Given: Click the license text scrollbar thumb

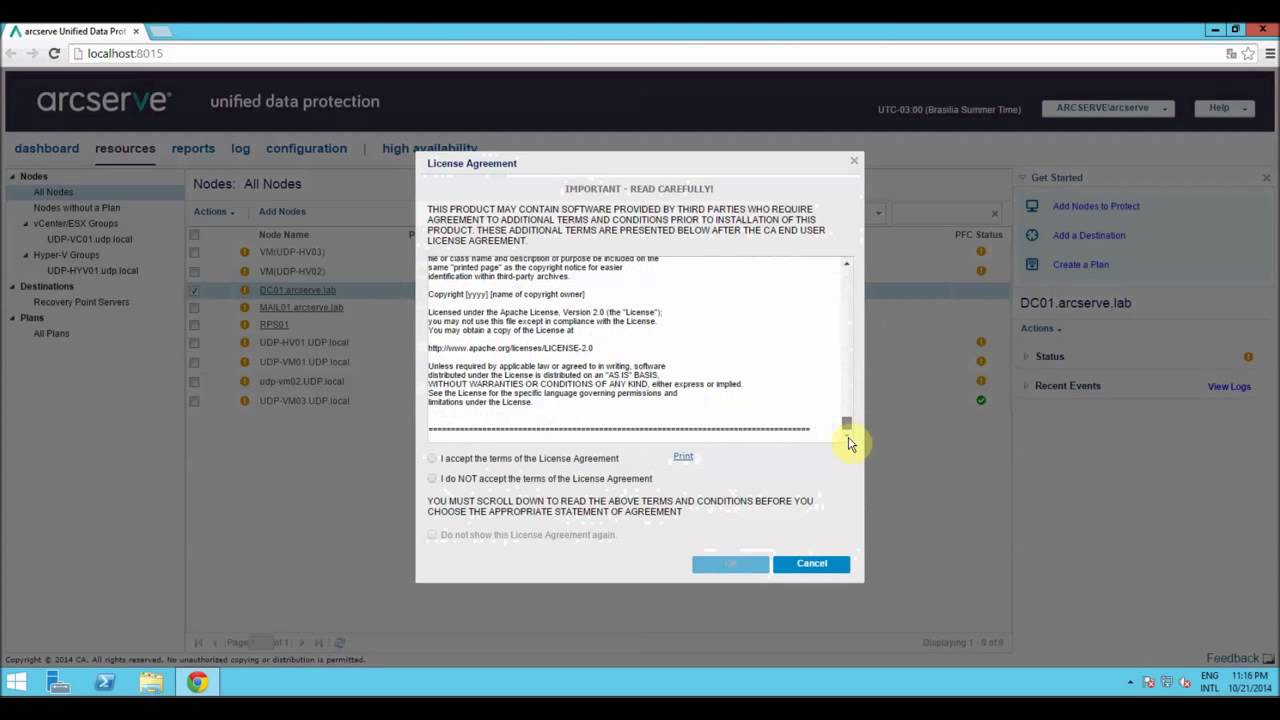Looking at the screenshot, I should (847, 423).
